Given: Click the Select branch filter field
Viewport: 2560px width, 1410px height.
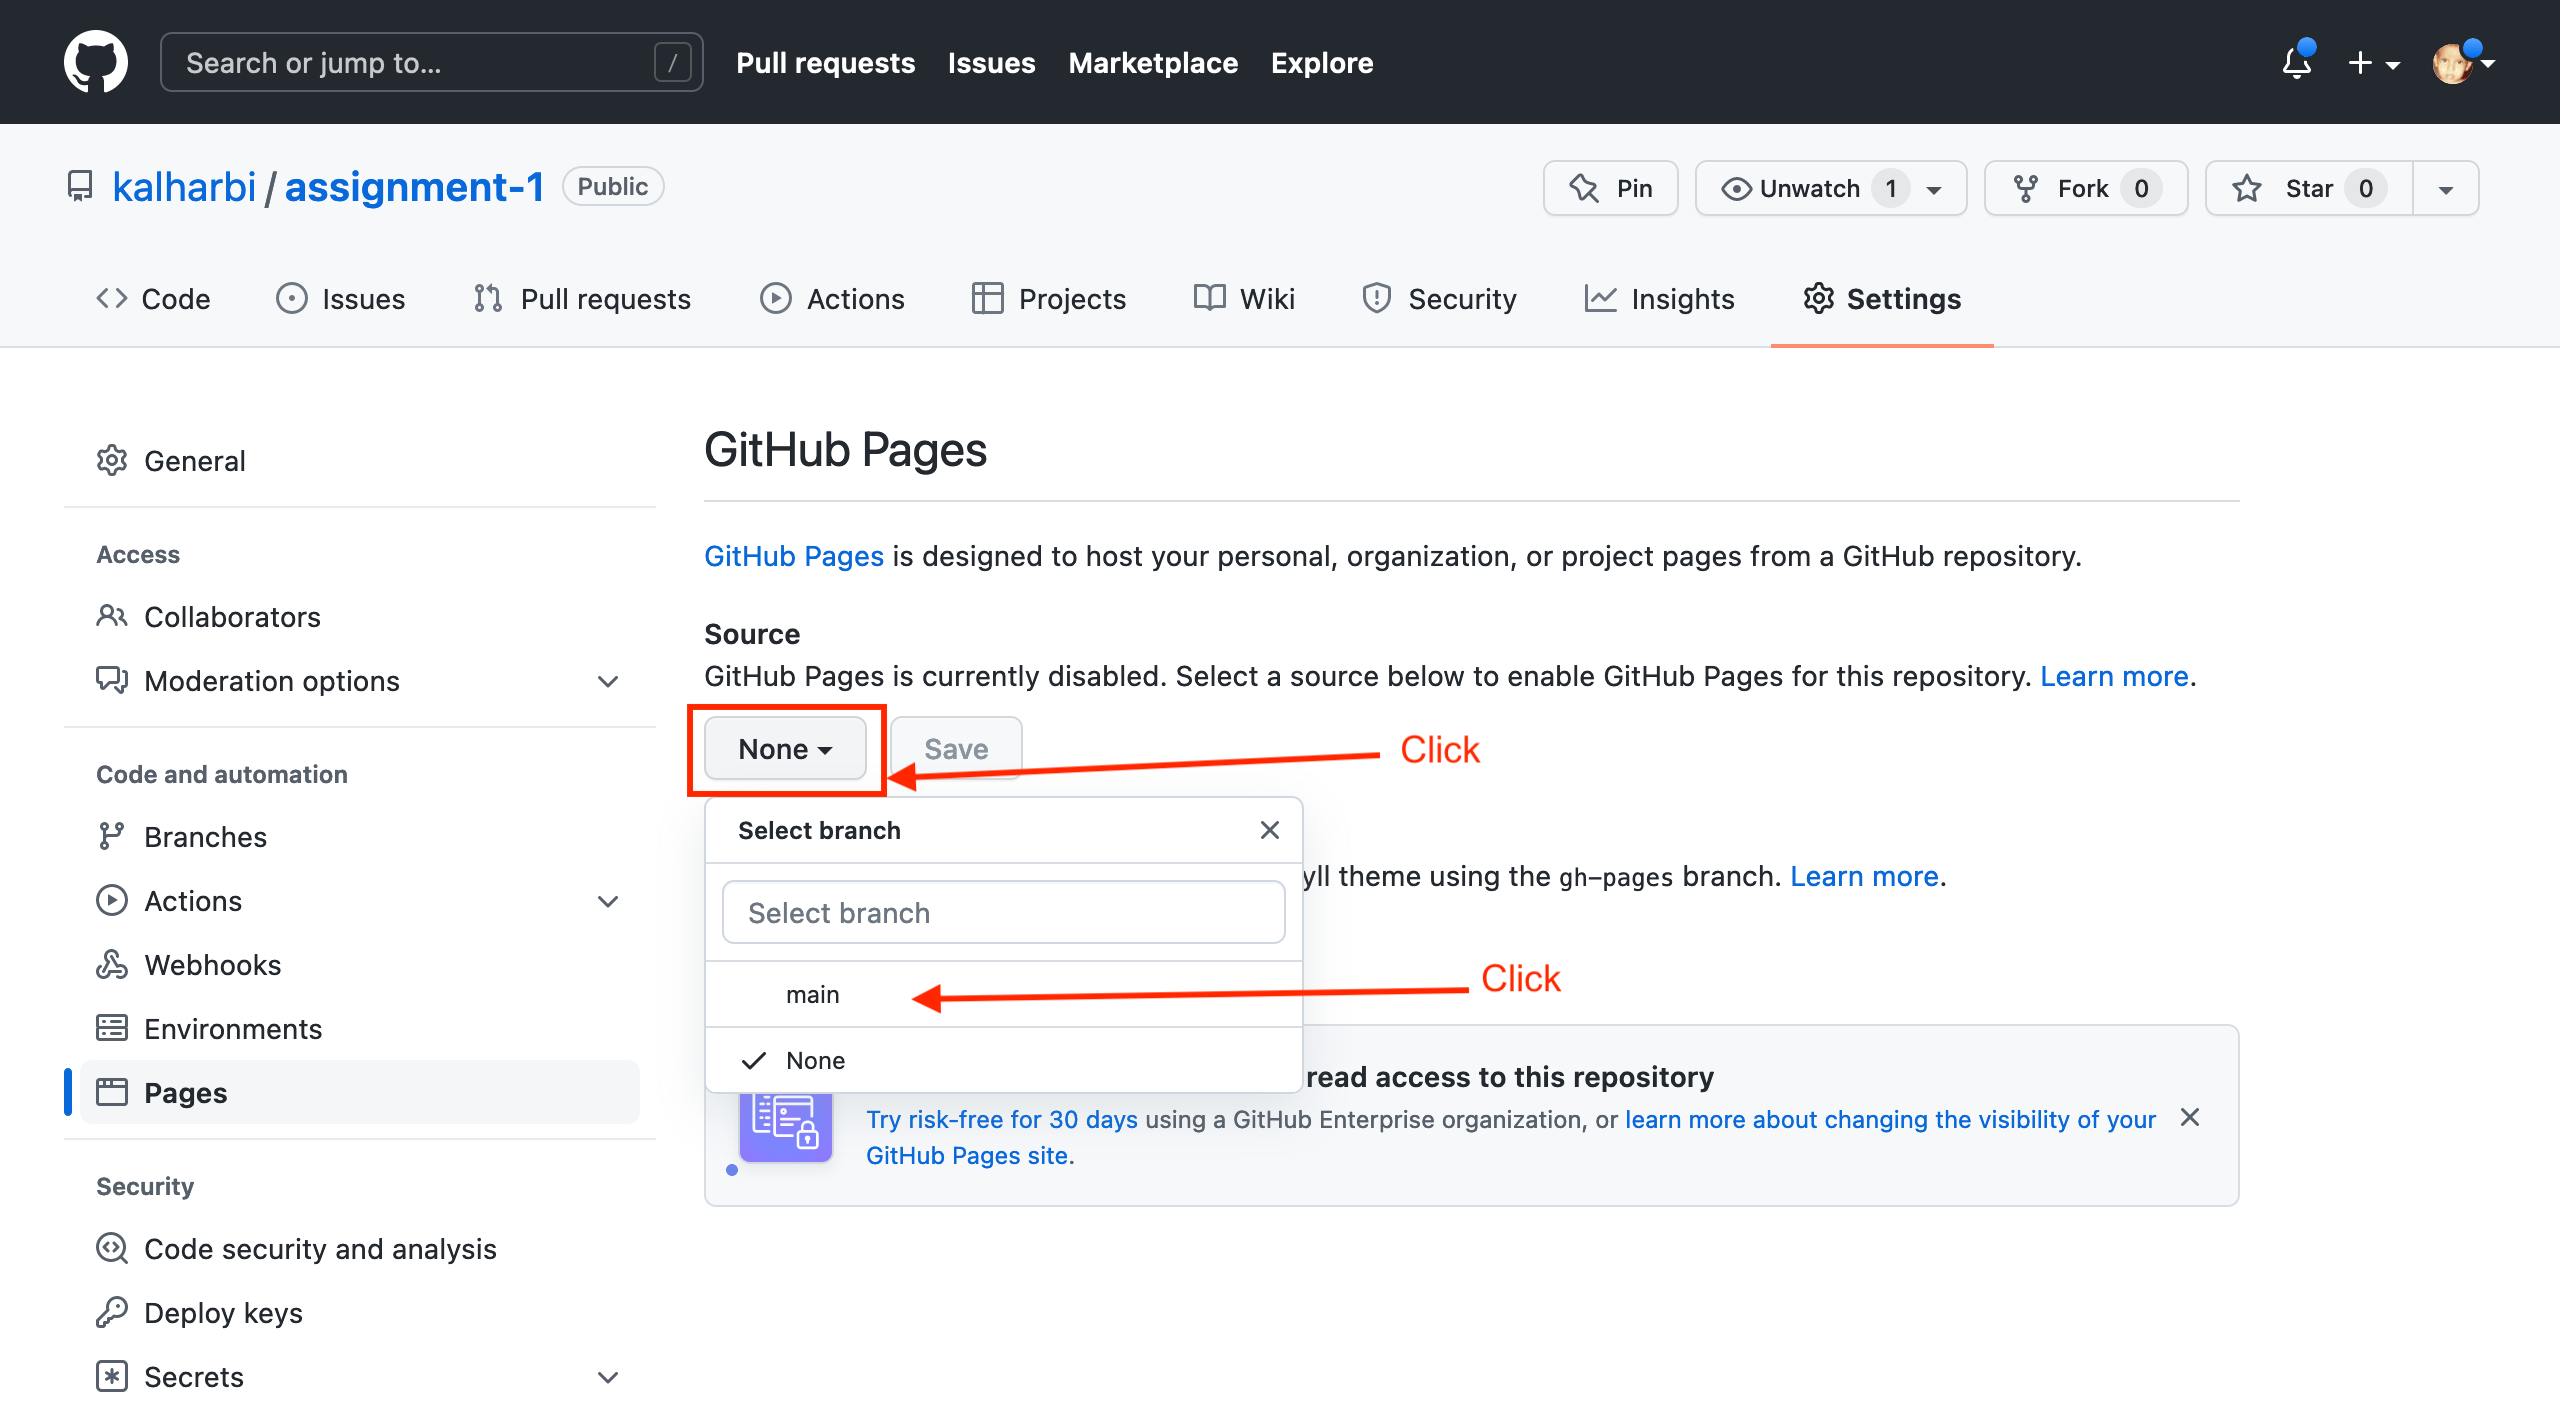Looking at the screenshot, I should (x=1003, y=913).
